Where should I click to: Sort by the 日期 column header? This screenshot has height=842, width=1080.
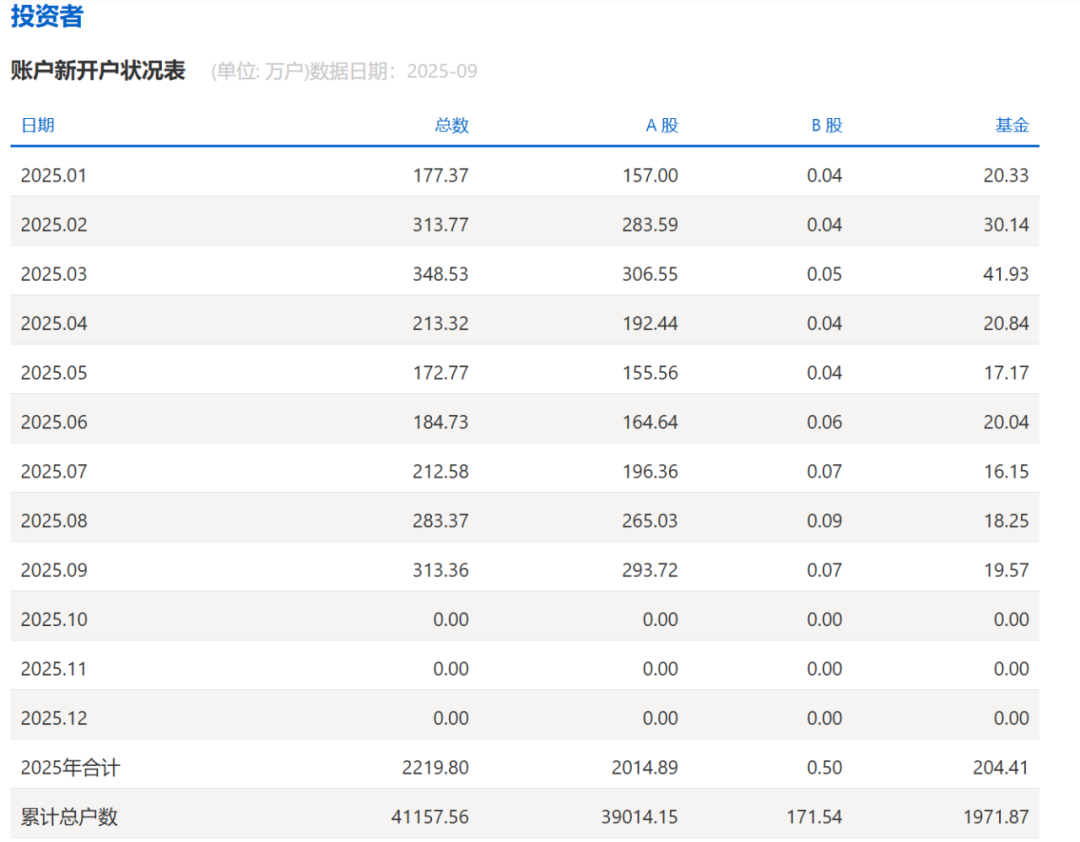39,125
